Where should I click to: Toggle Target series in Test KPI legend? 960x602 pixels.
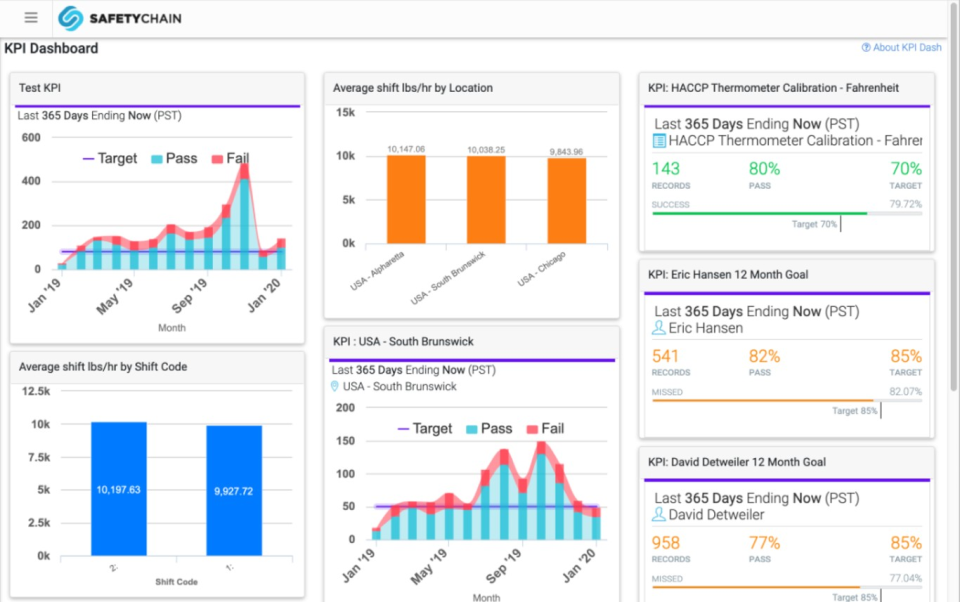(110, 159)
